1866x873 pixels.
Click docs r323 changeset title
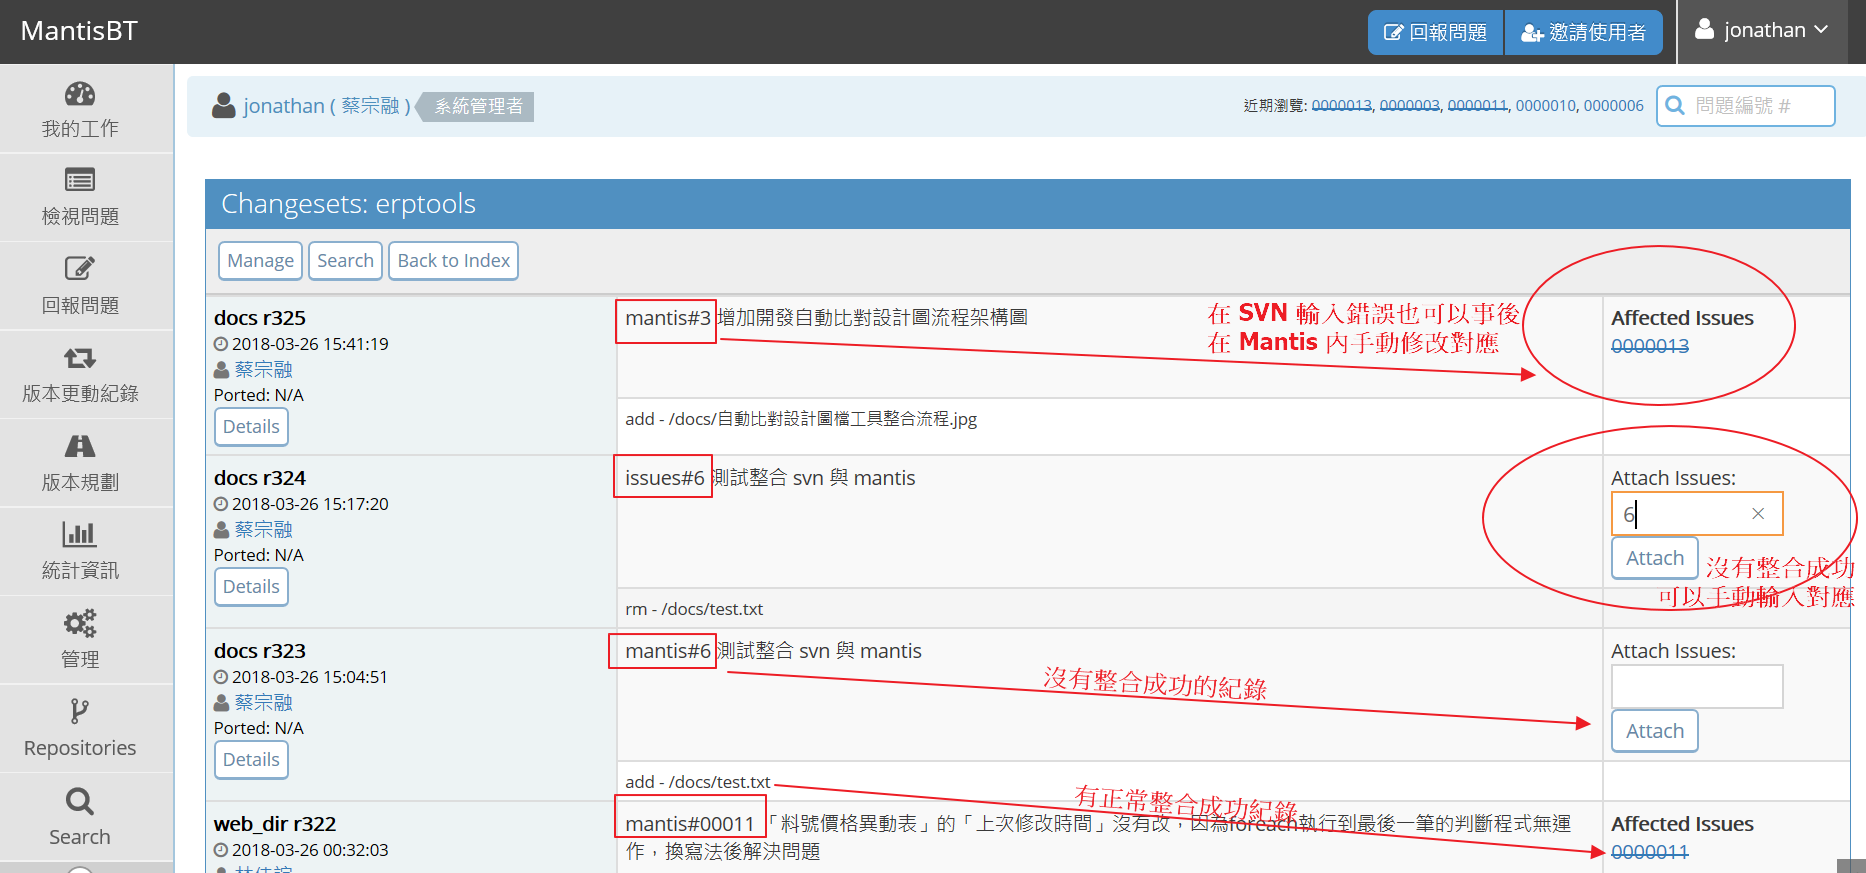[260, 651]
